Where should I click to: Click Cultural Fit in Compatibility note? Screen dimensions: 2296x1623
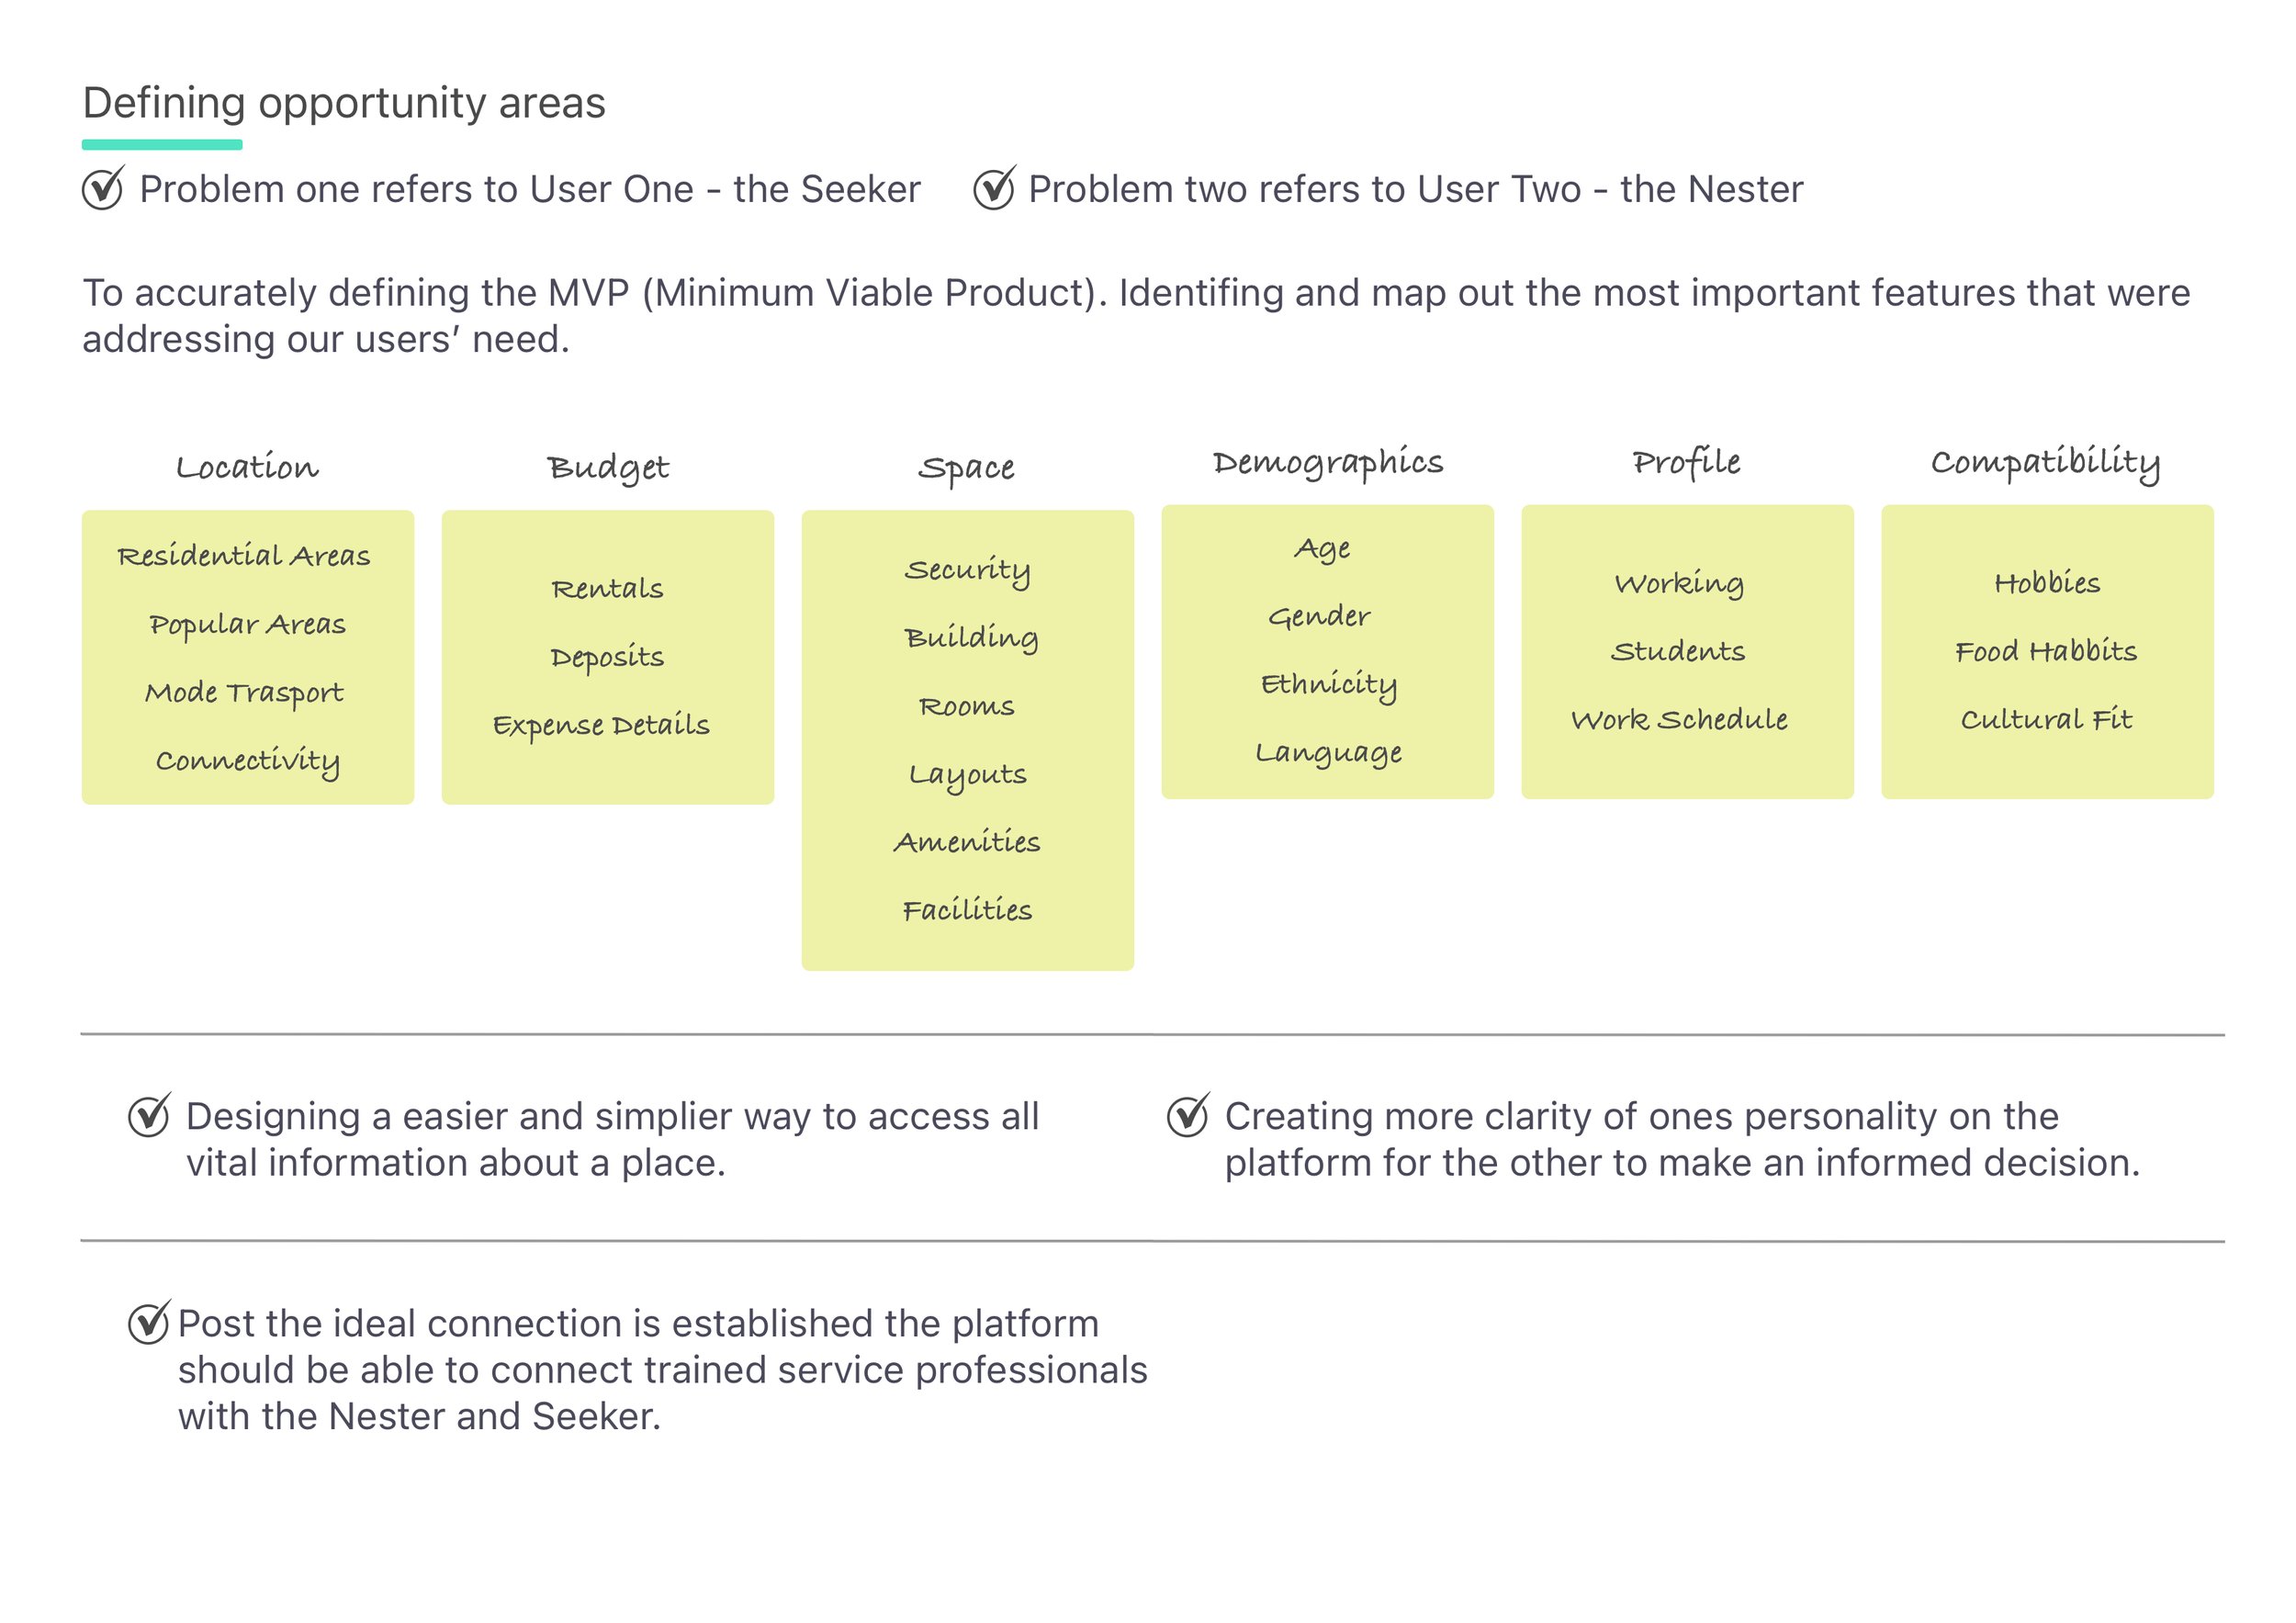point(2046,719)
